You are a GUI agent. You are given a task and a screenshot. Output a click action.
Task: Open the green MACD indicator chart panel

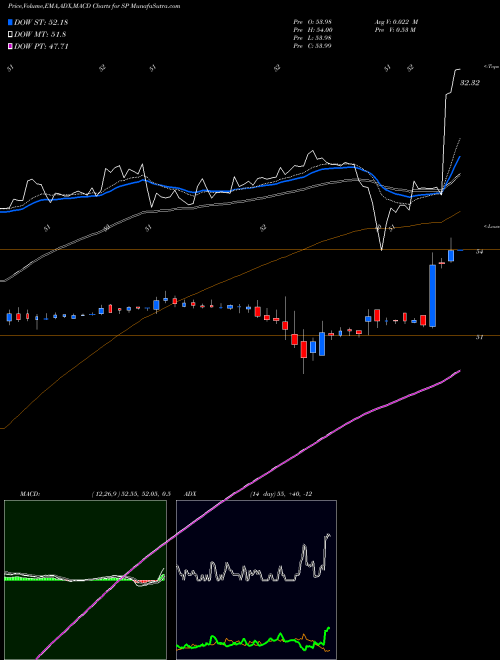click(85, 580)
